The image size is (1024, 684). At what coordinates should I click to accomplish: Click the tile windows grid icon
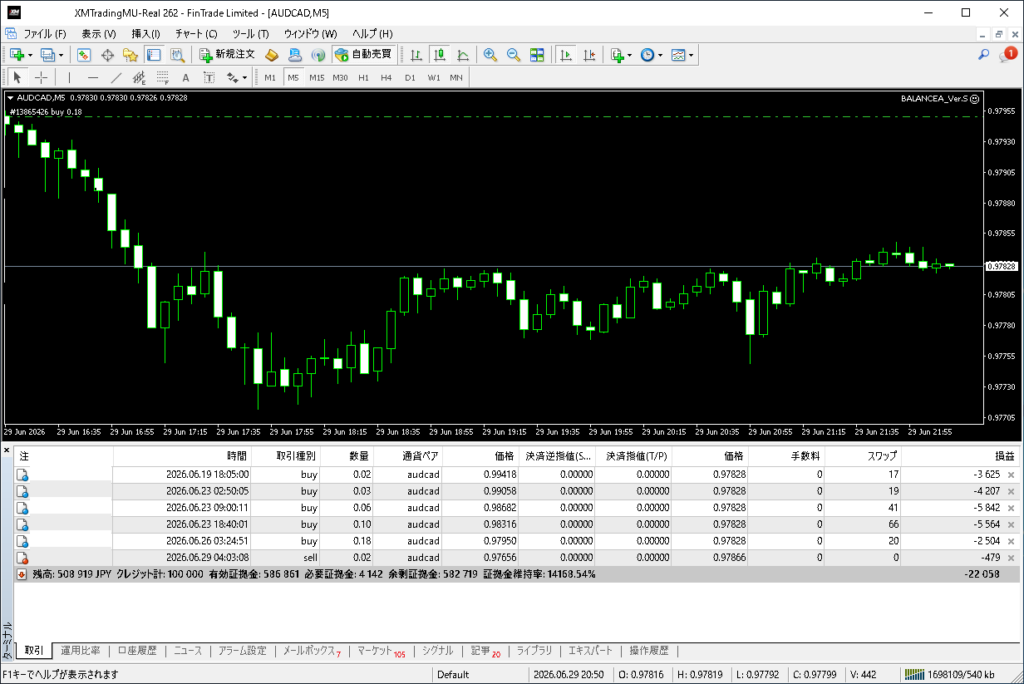(537, 55)
